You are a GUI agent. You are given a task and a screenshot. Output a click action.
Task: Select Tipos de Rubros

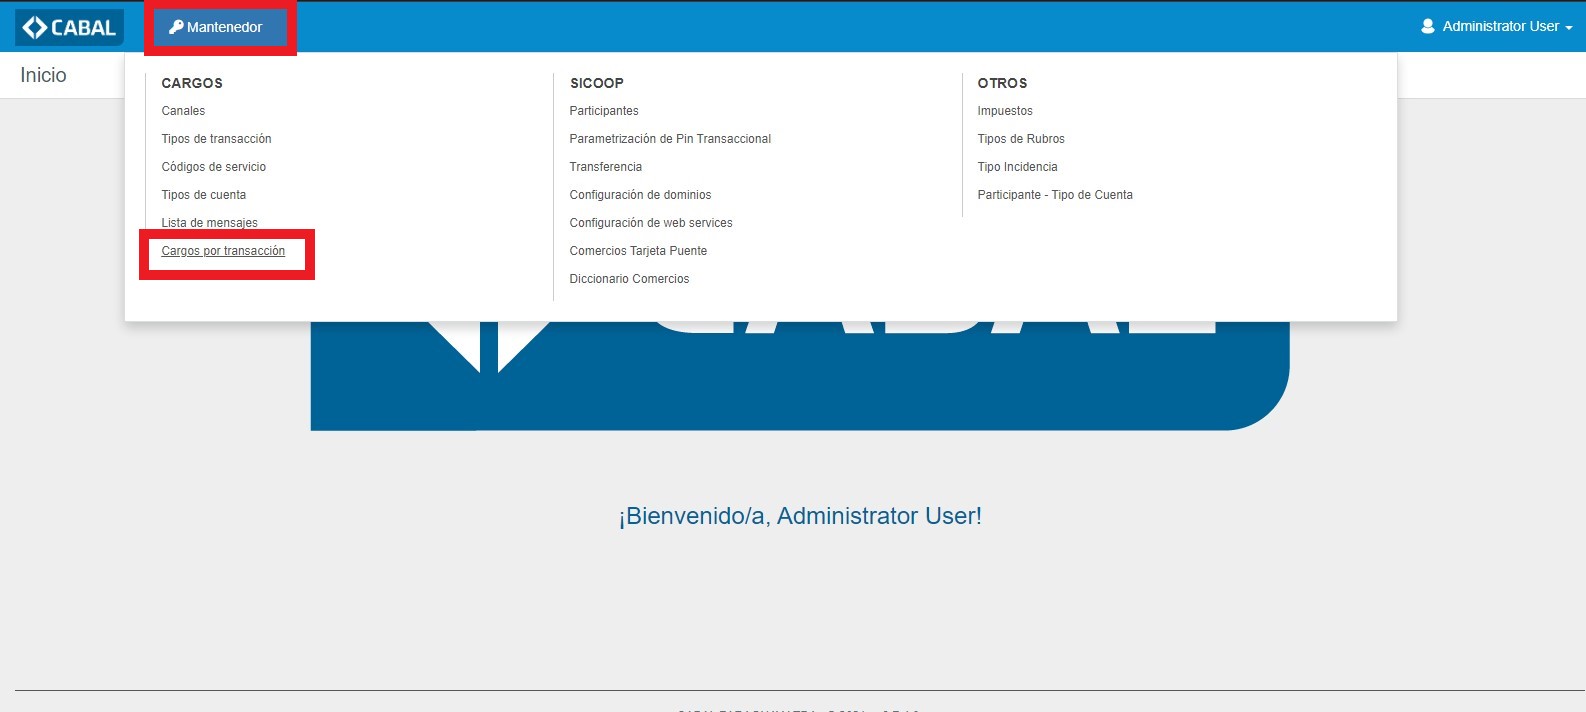[1021, 139]
